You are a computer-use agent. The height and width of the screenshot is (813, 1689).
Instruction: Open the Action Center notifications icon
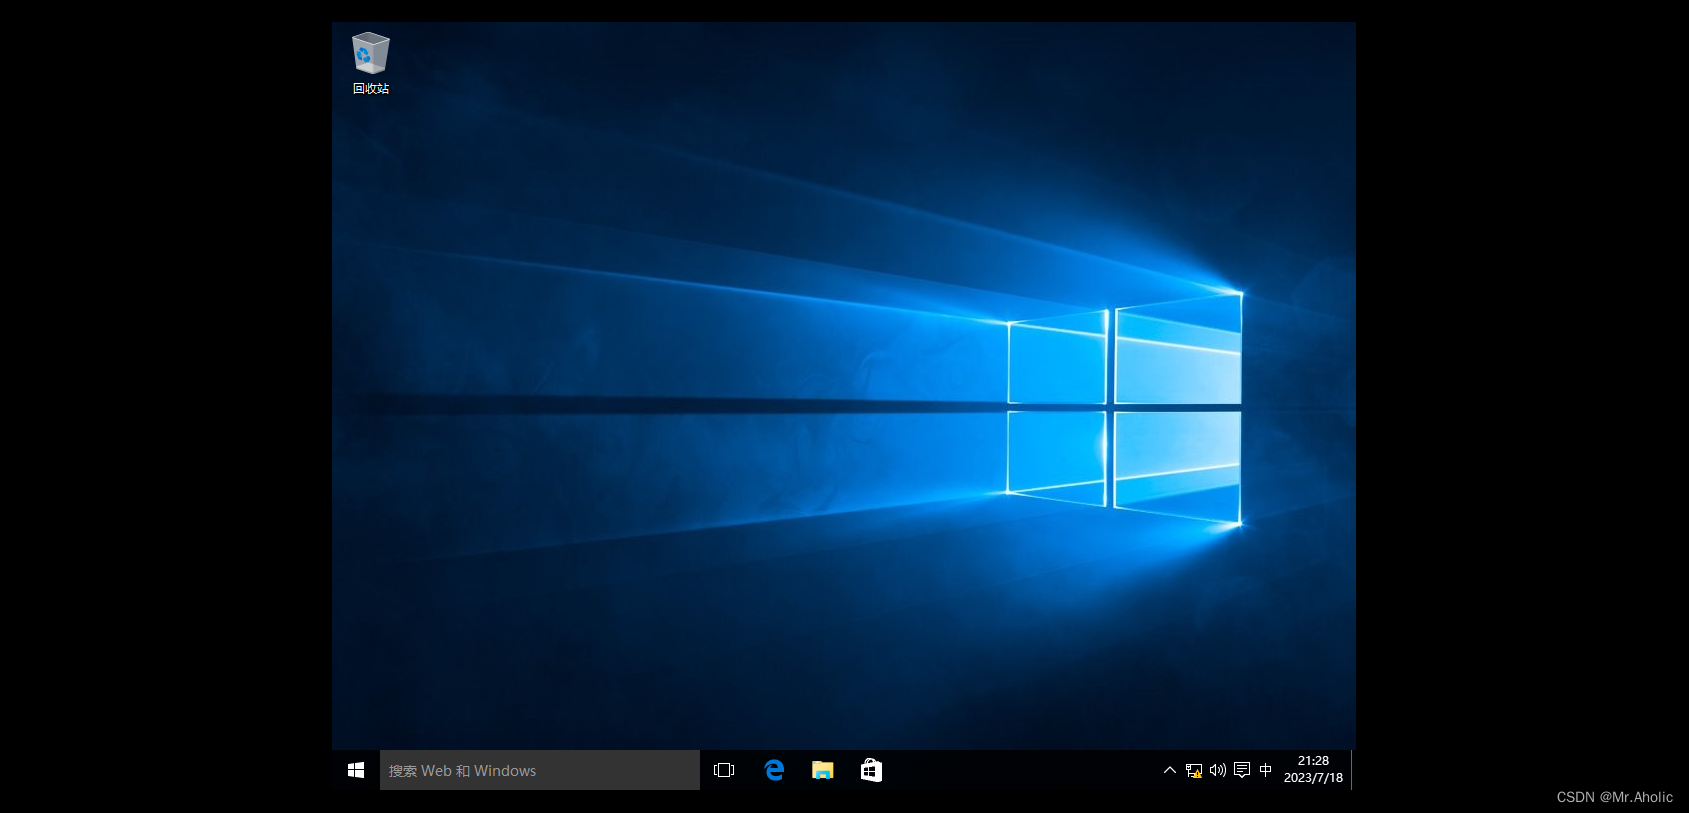(x=1242, y=770)
